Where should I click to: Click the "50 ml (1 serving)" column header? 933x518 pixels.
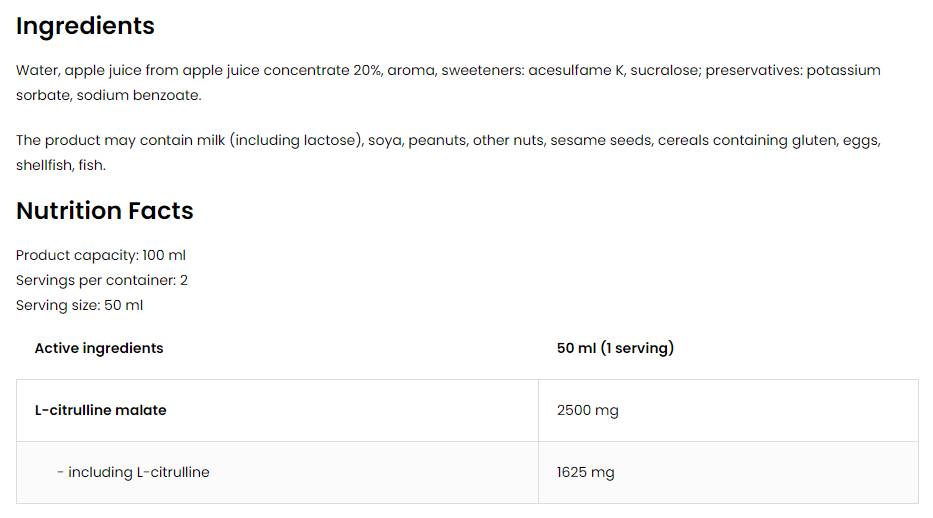click(x=615, y=348)
